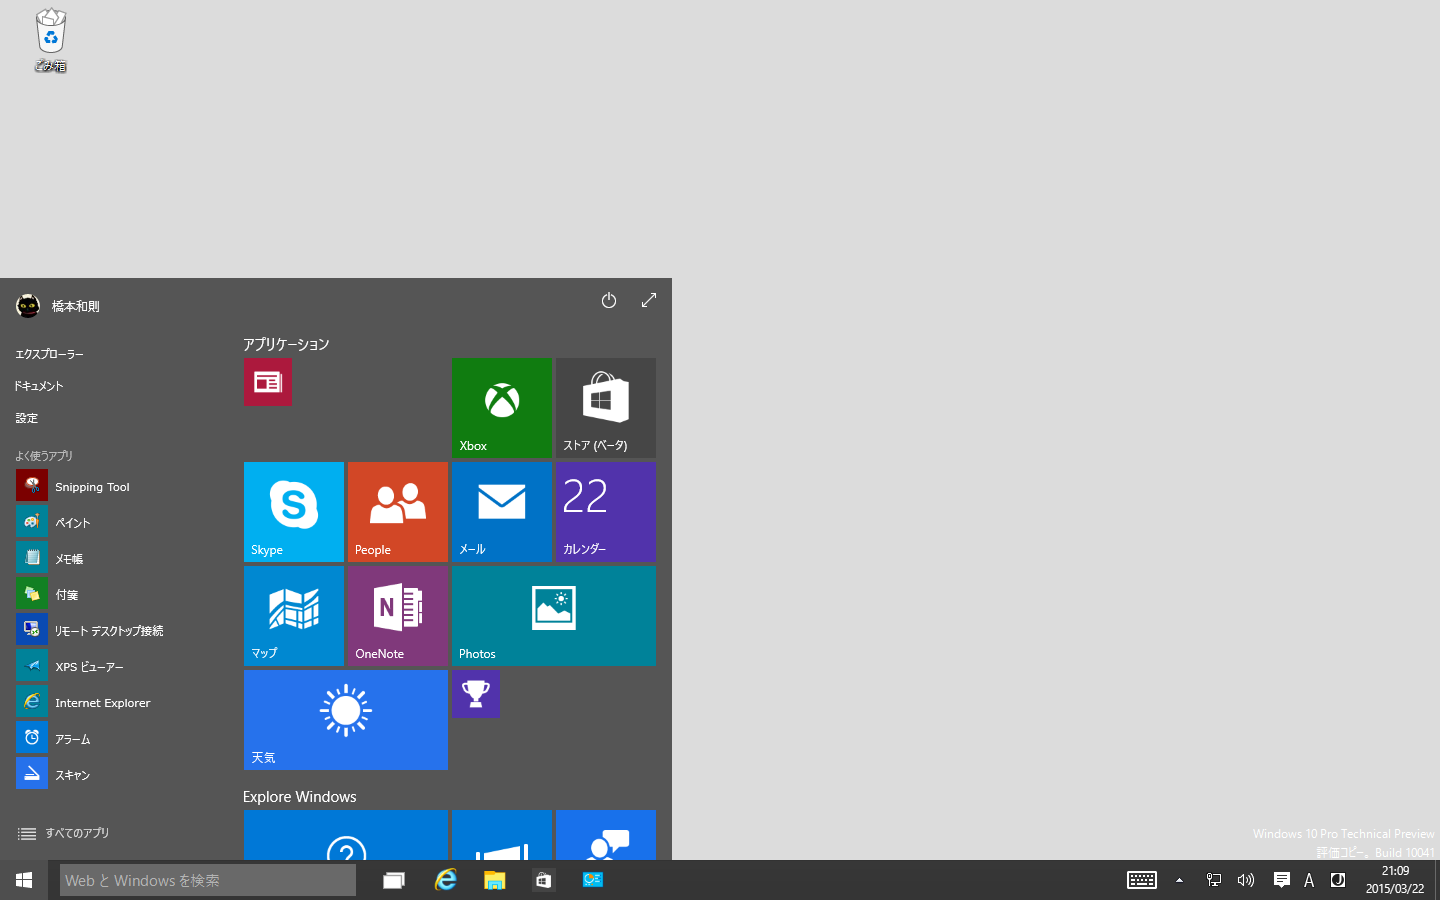Screen dimensions: 1440x900
Task: Open notifications action center icon
Action: tap(1281, 880)
